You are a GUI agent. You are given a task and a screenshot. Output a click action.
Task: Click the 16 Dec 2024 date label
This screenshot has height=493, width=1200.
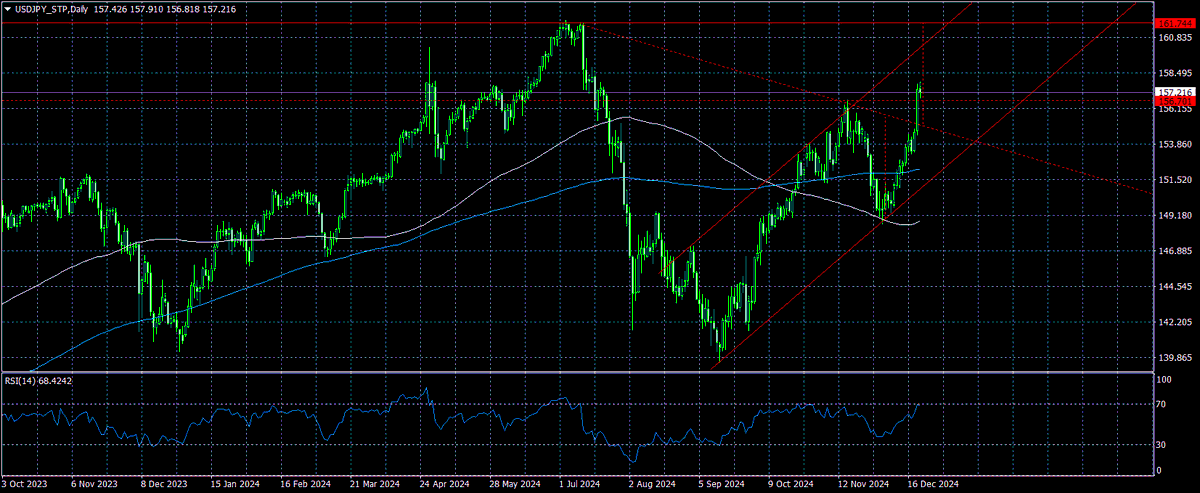934,484
